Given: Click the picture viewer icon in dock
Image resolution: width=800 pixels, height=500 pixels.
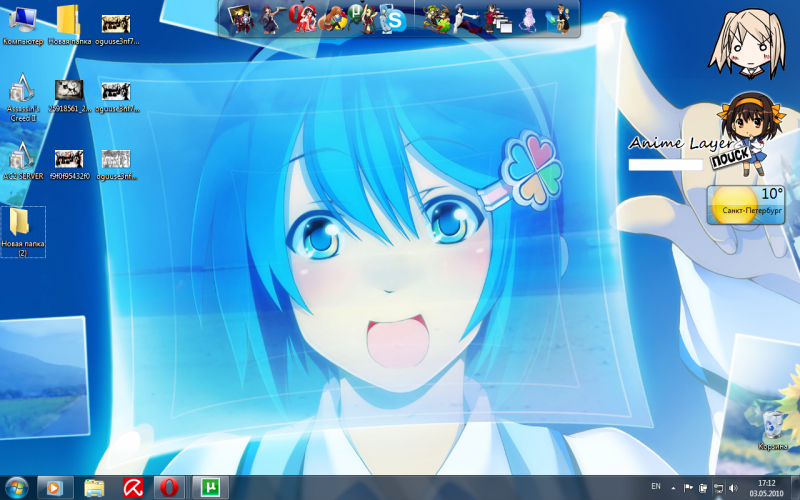Looking at the screenshot, I should (240, 18).
